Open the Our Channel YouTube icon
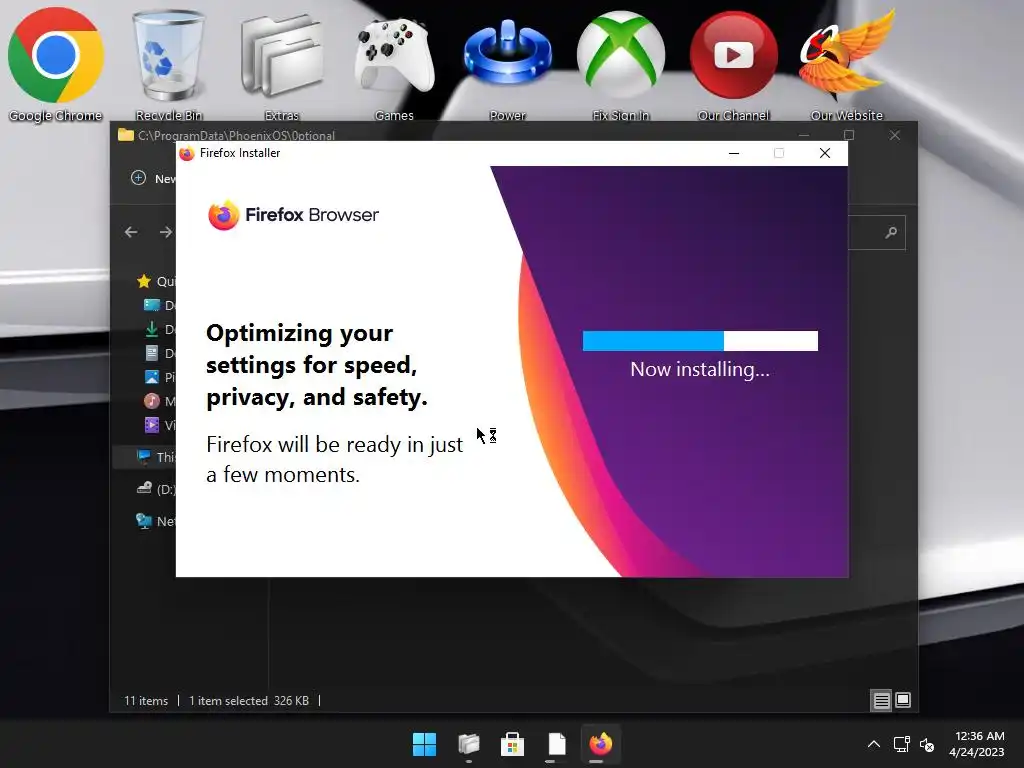The width and height of the screenshot is (1024, 768). point(733,64)
